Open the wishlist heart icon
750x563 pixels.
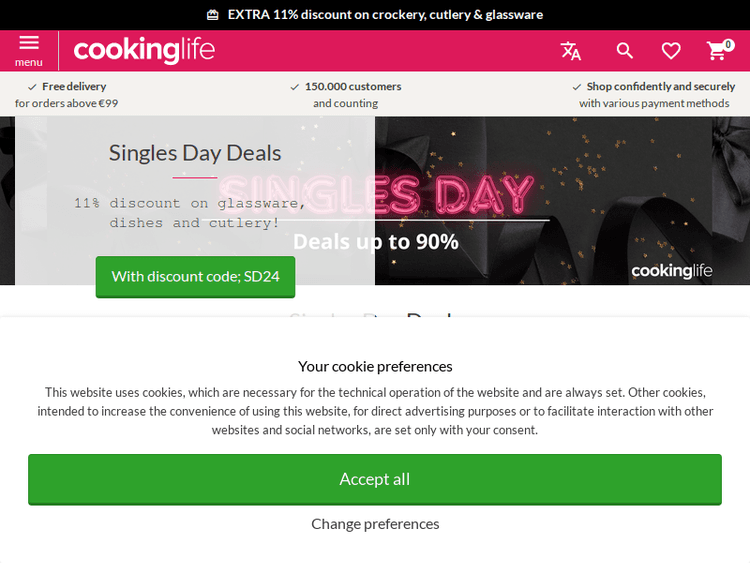tap(671, 51)
